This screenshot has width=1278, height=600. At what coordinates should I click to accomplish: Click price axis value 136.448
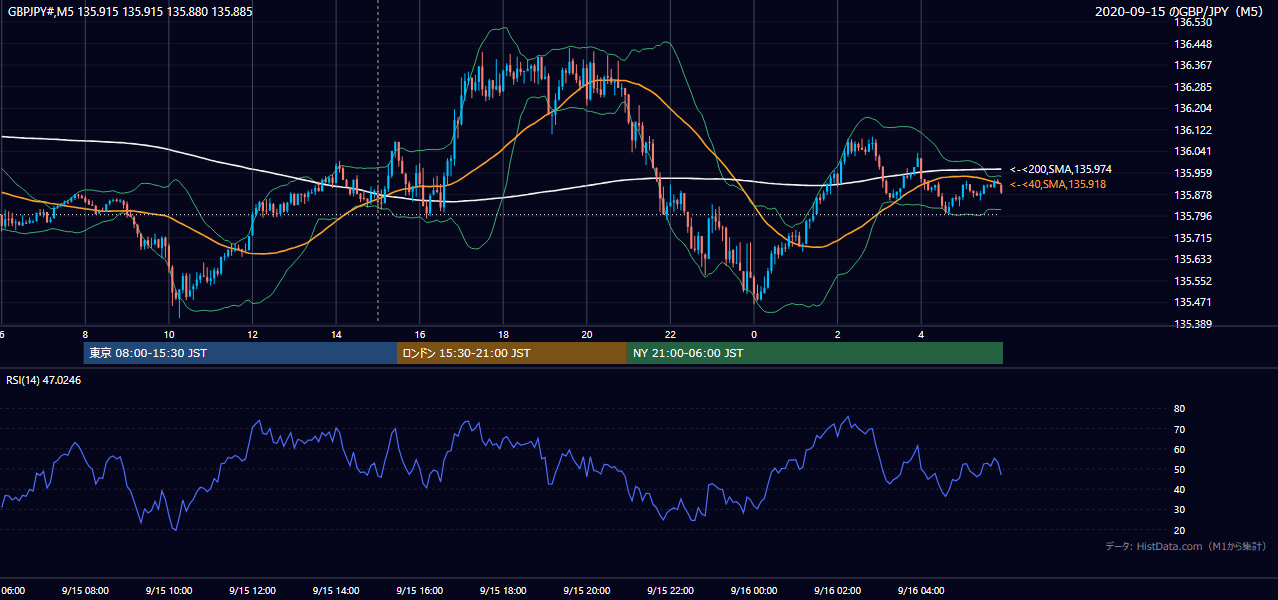[1192, 44]
